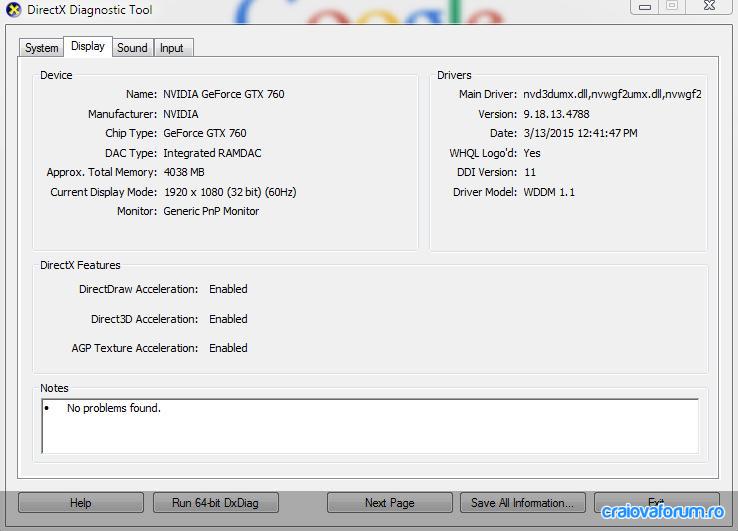Click AGP Texture Acceleration 'Enabled' value
Screen dimensions: 738x531
228,348
